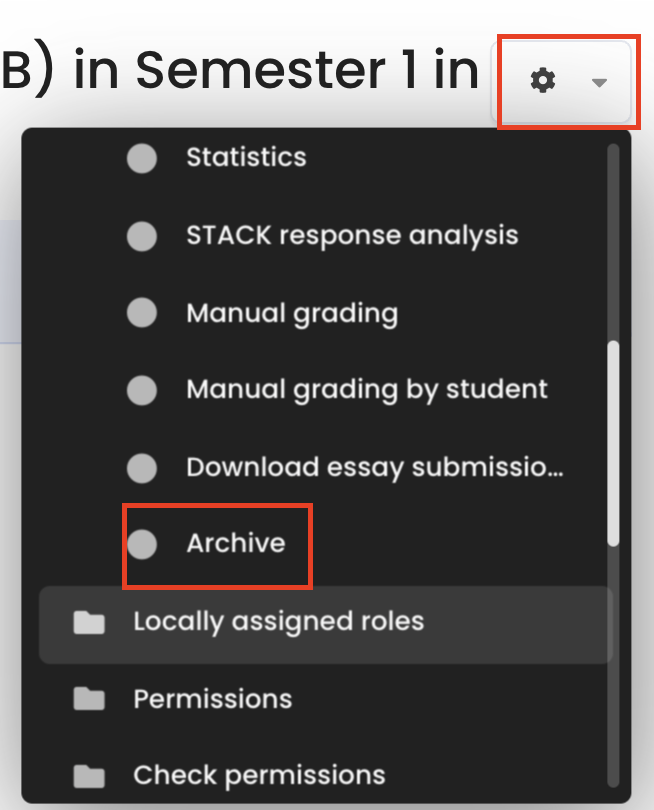The width and height of the screenshot is (654, 810).
Task: Open Locally assigned roles
Action: click(278, 622)
